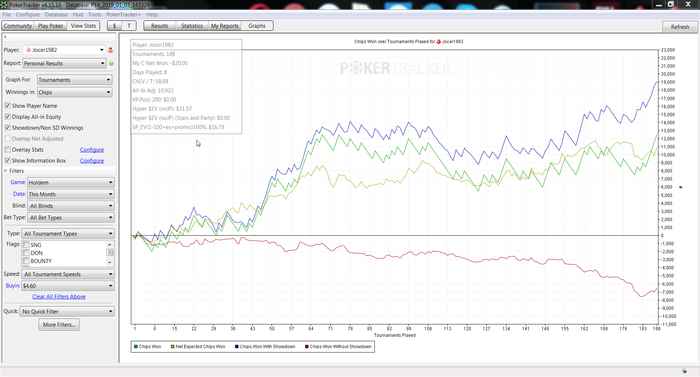The image size is (700, 377).
Task: Click the player profile icon next to Jocer1982
Action: click(110, 50)
